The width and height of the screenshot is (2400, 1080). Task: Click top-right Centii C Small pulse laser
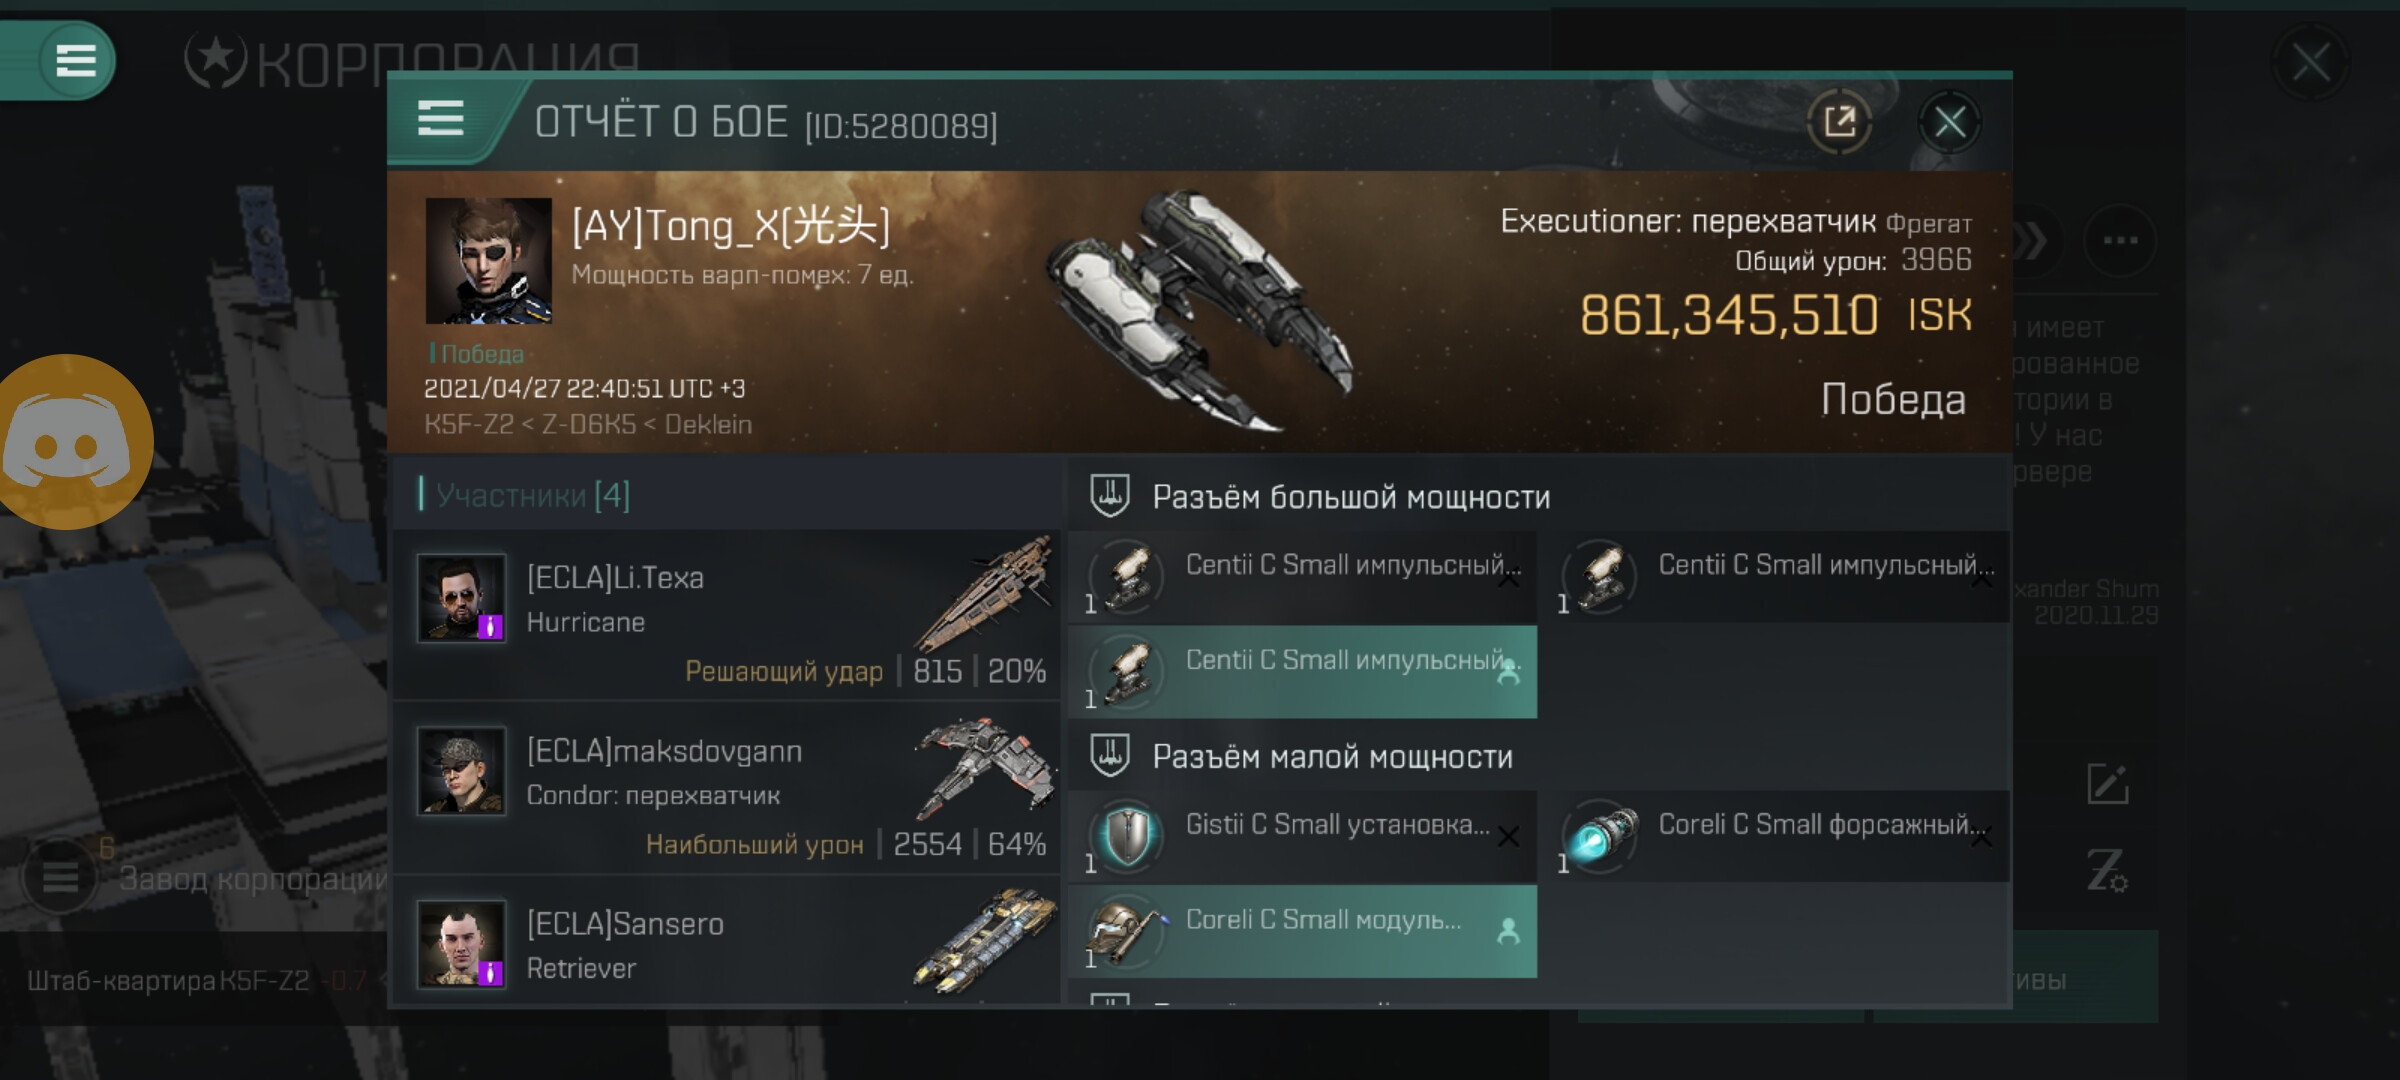1775,577
